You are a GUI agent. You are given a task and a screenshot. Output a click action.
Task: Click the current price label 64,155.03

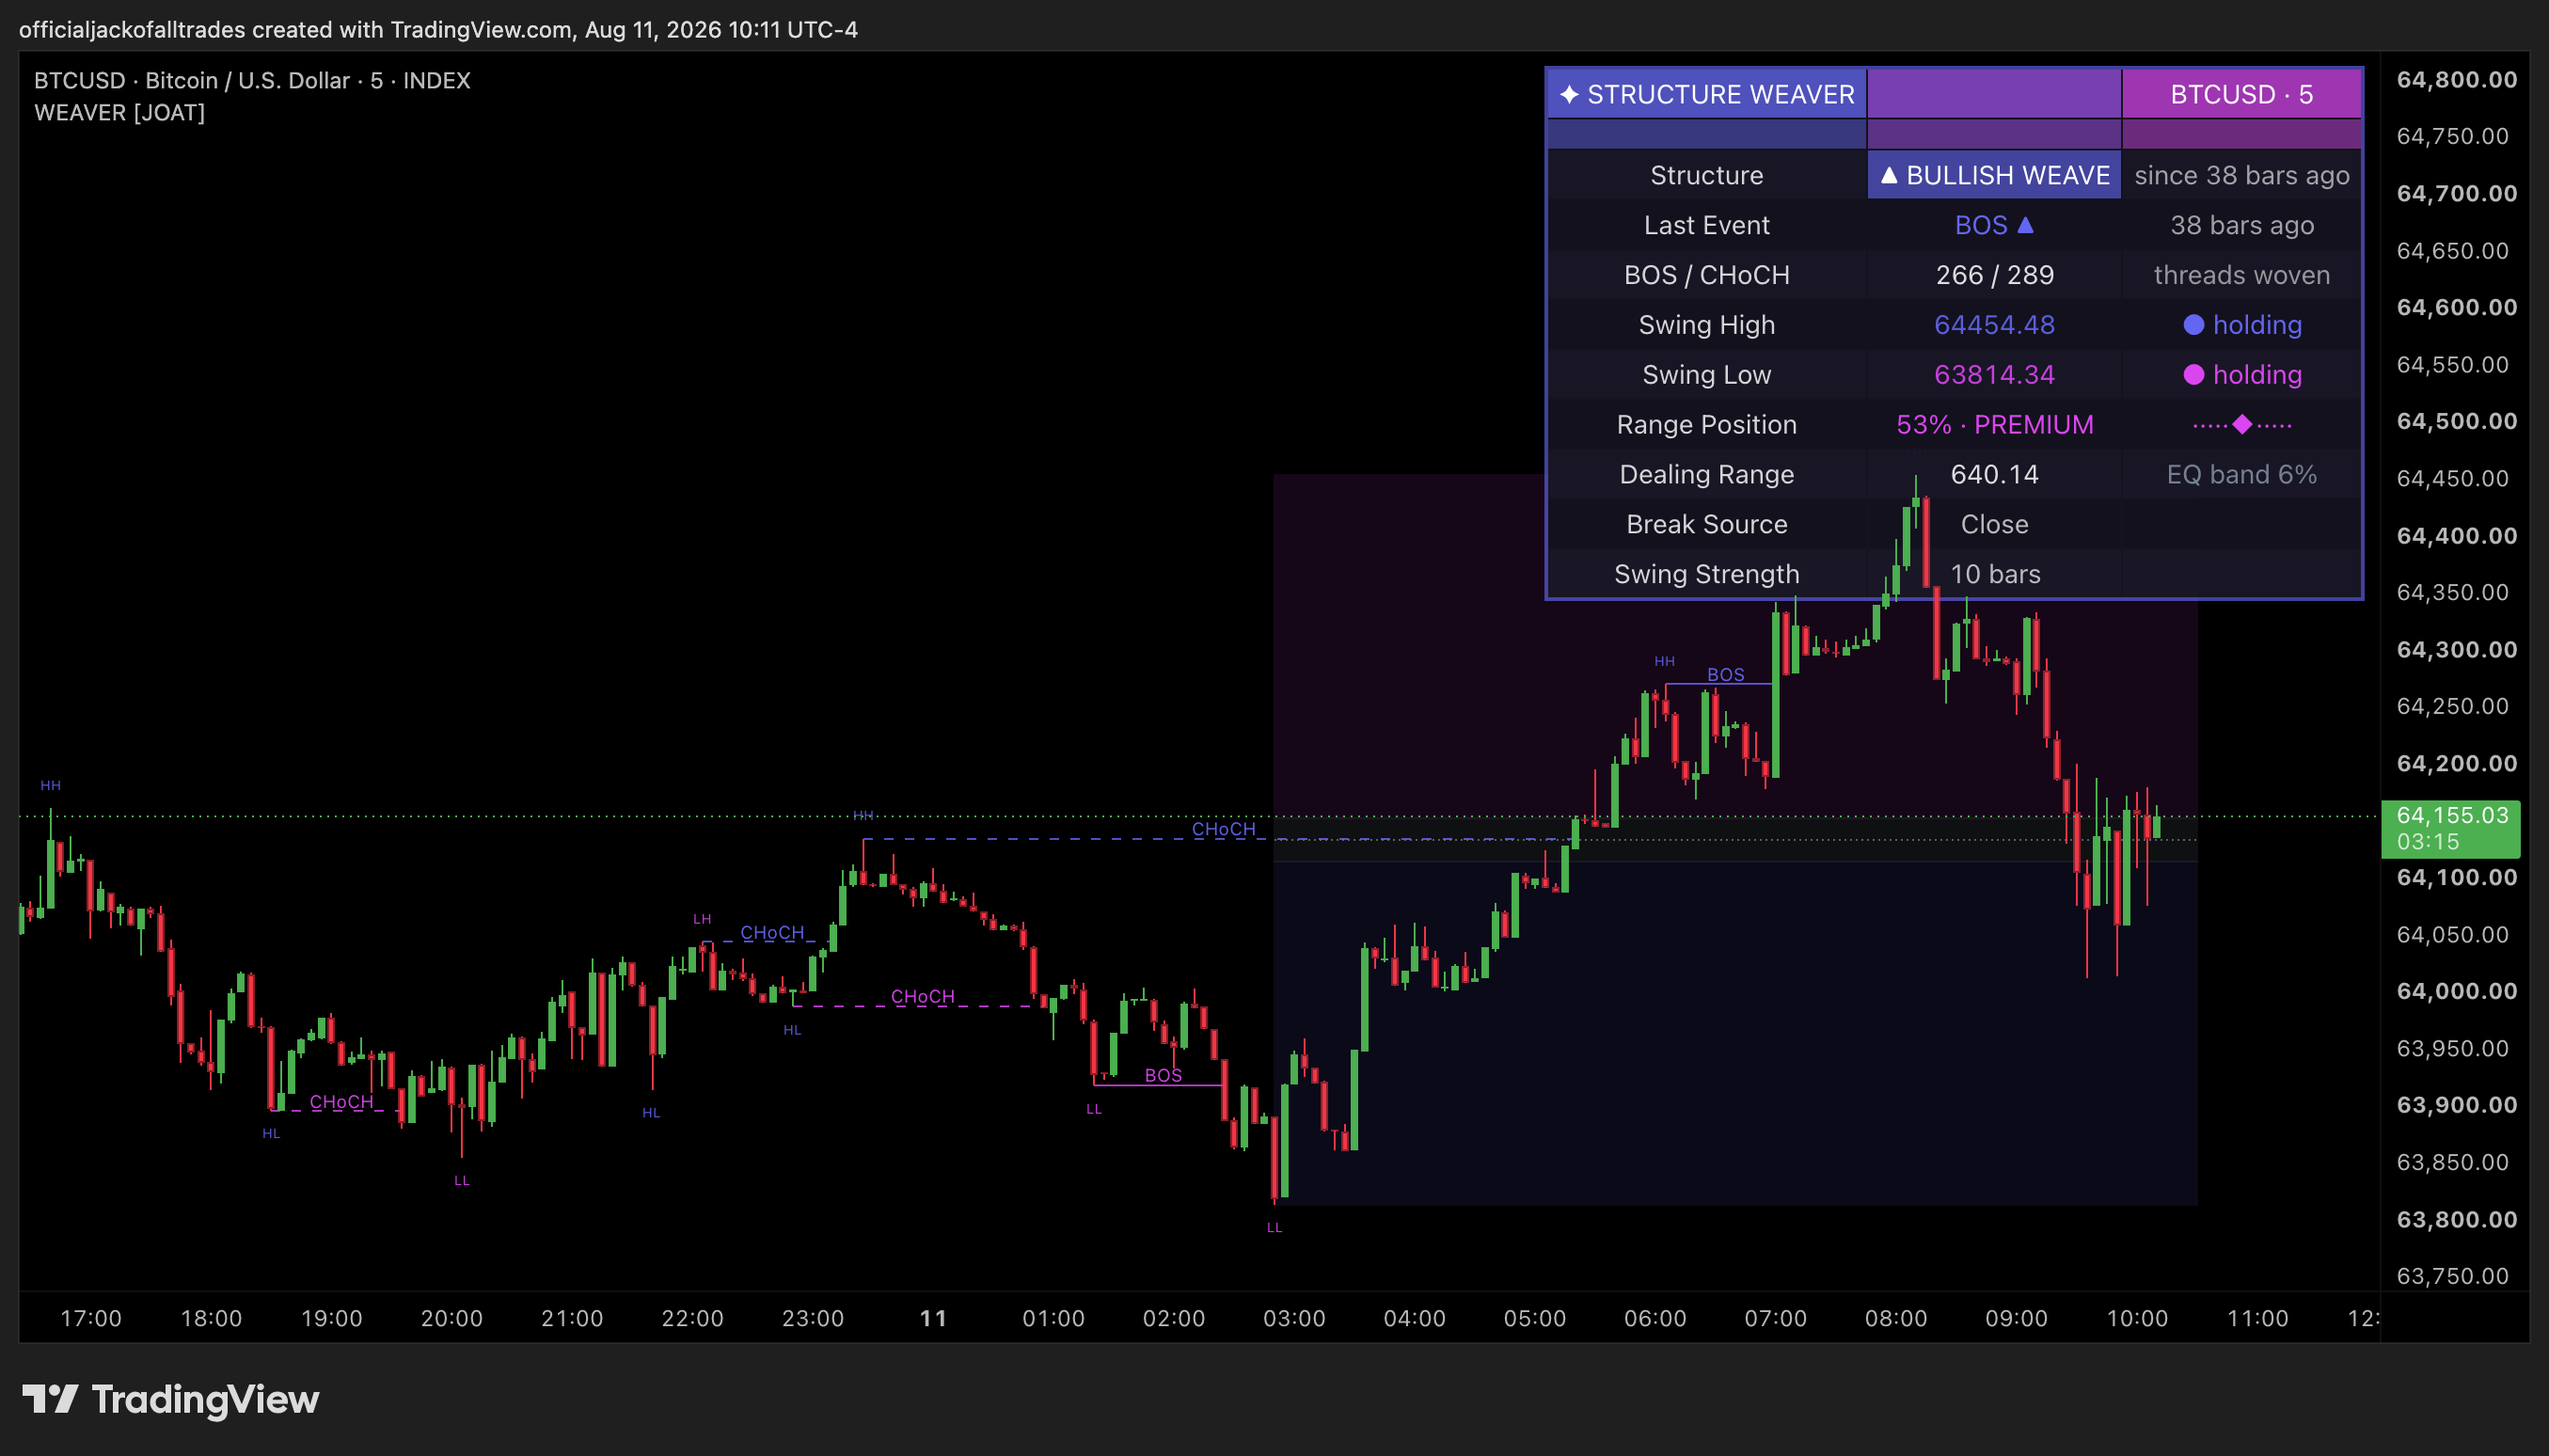pos(2451,829)
